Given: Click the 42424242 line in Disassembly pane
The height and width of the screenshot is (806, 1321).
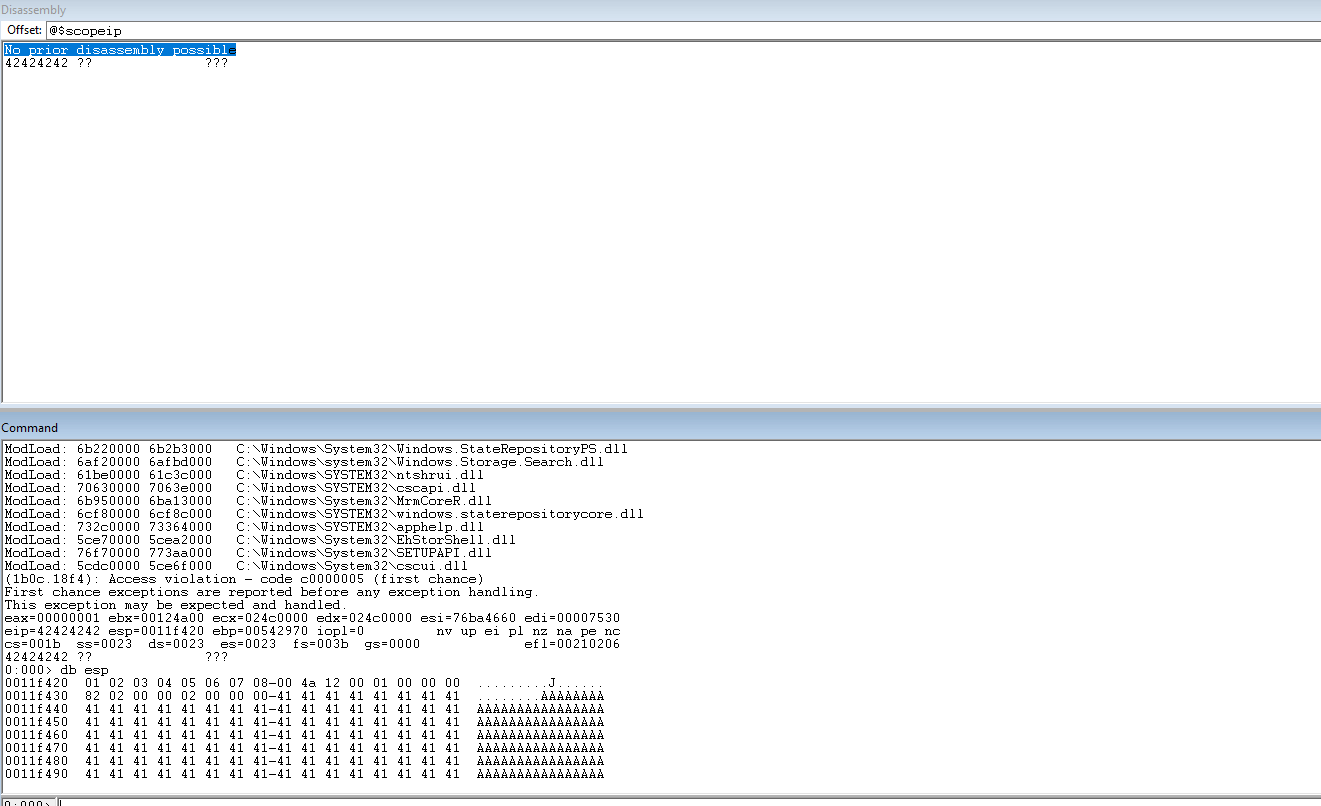Looking at the screenshot, I should click(x=116, y=63).
